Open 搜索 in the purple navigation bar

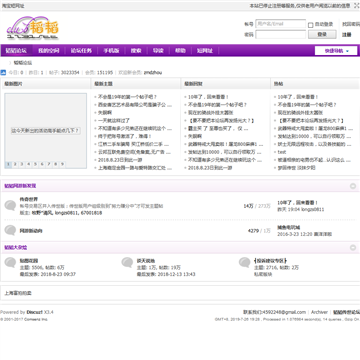click(x=136, y=51)
